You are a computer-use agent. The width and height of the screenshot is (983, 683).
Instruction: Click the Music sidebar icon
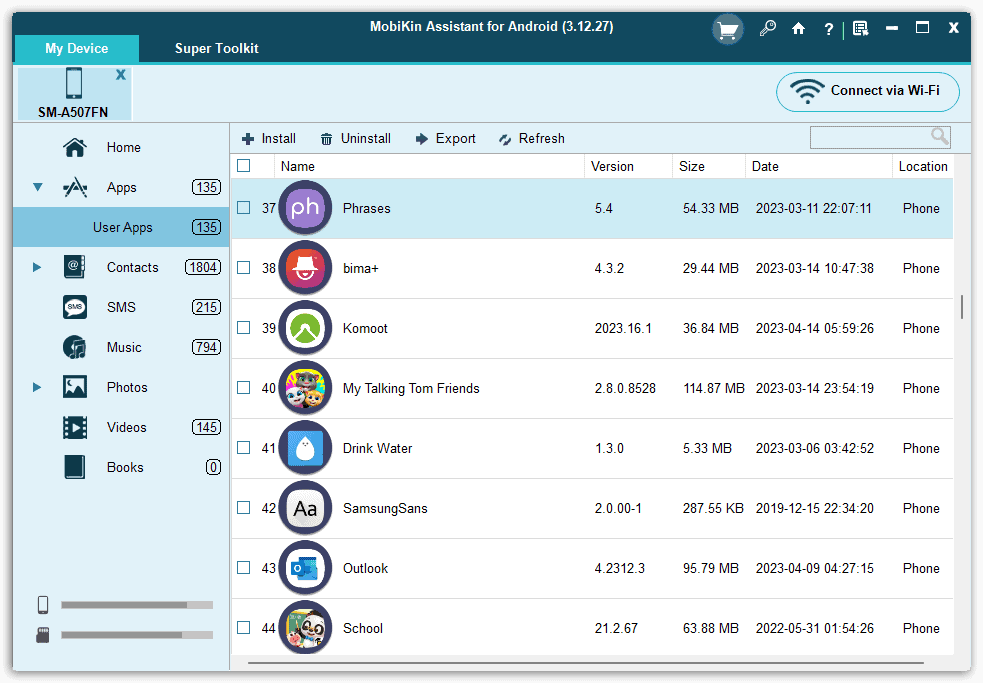(x=75, y=347)
